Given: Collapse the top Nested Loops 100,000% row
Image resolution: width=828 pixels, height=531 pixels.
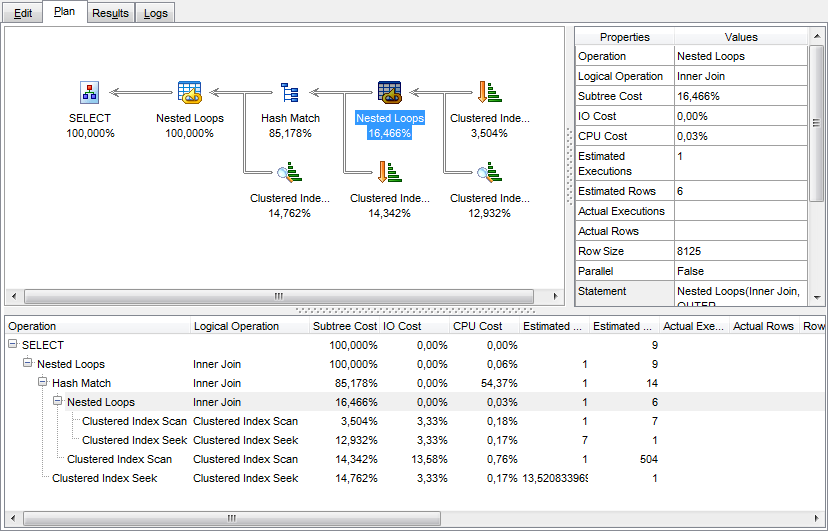Looking at the screenshot, I should click(x=28, y=363).
